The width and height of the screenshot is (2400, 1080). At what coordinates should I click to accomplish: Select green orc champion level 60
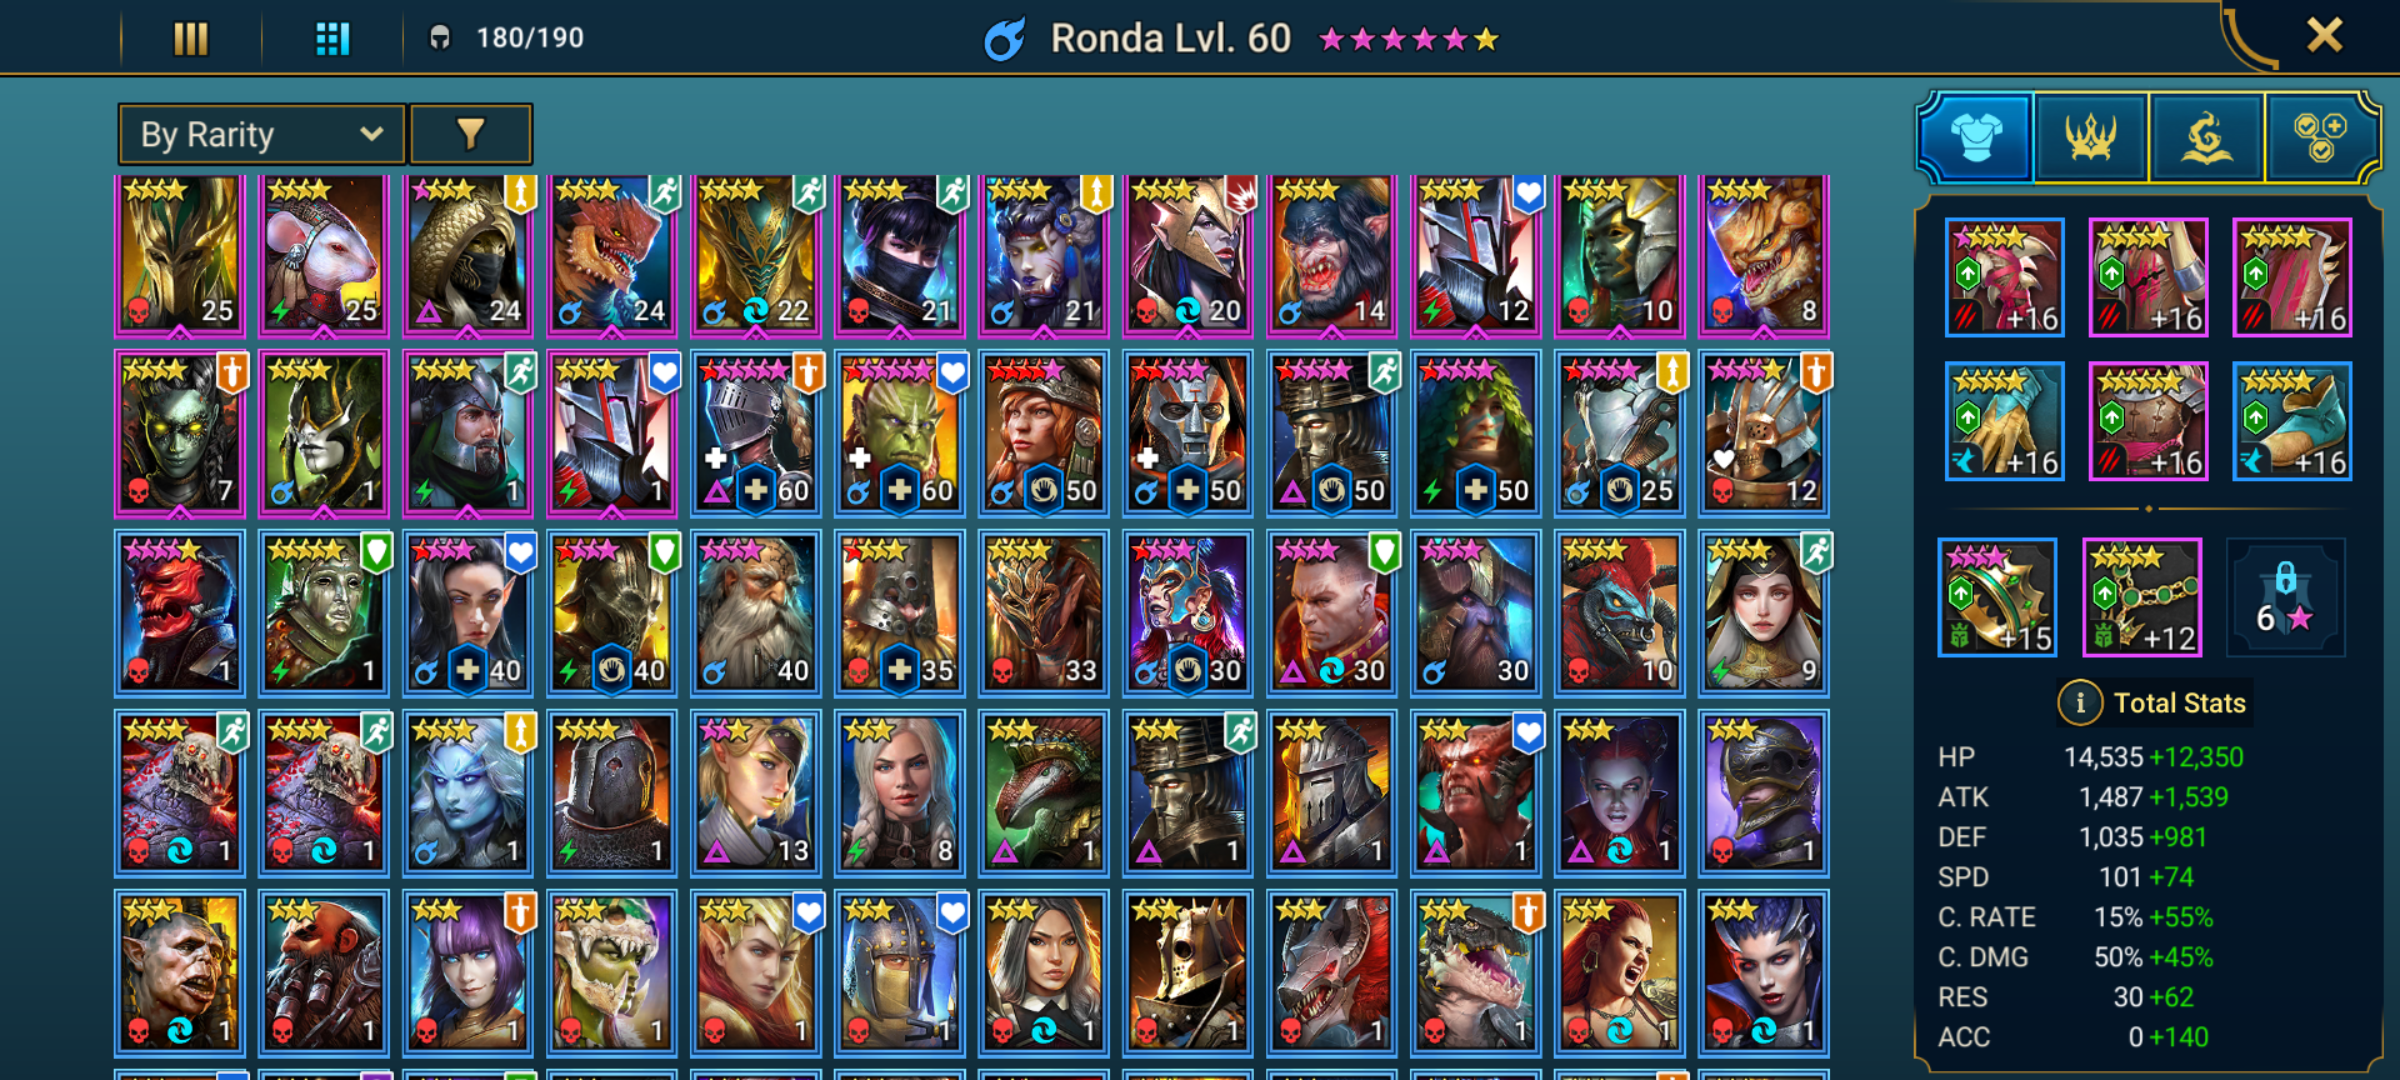900,433
